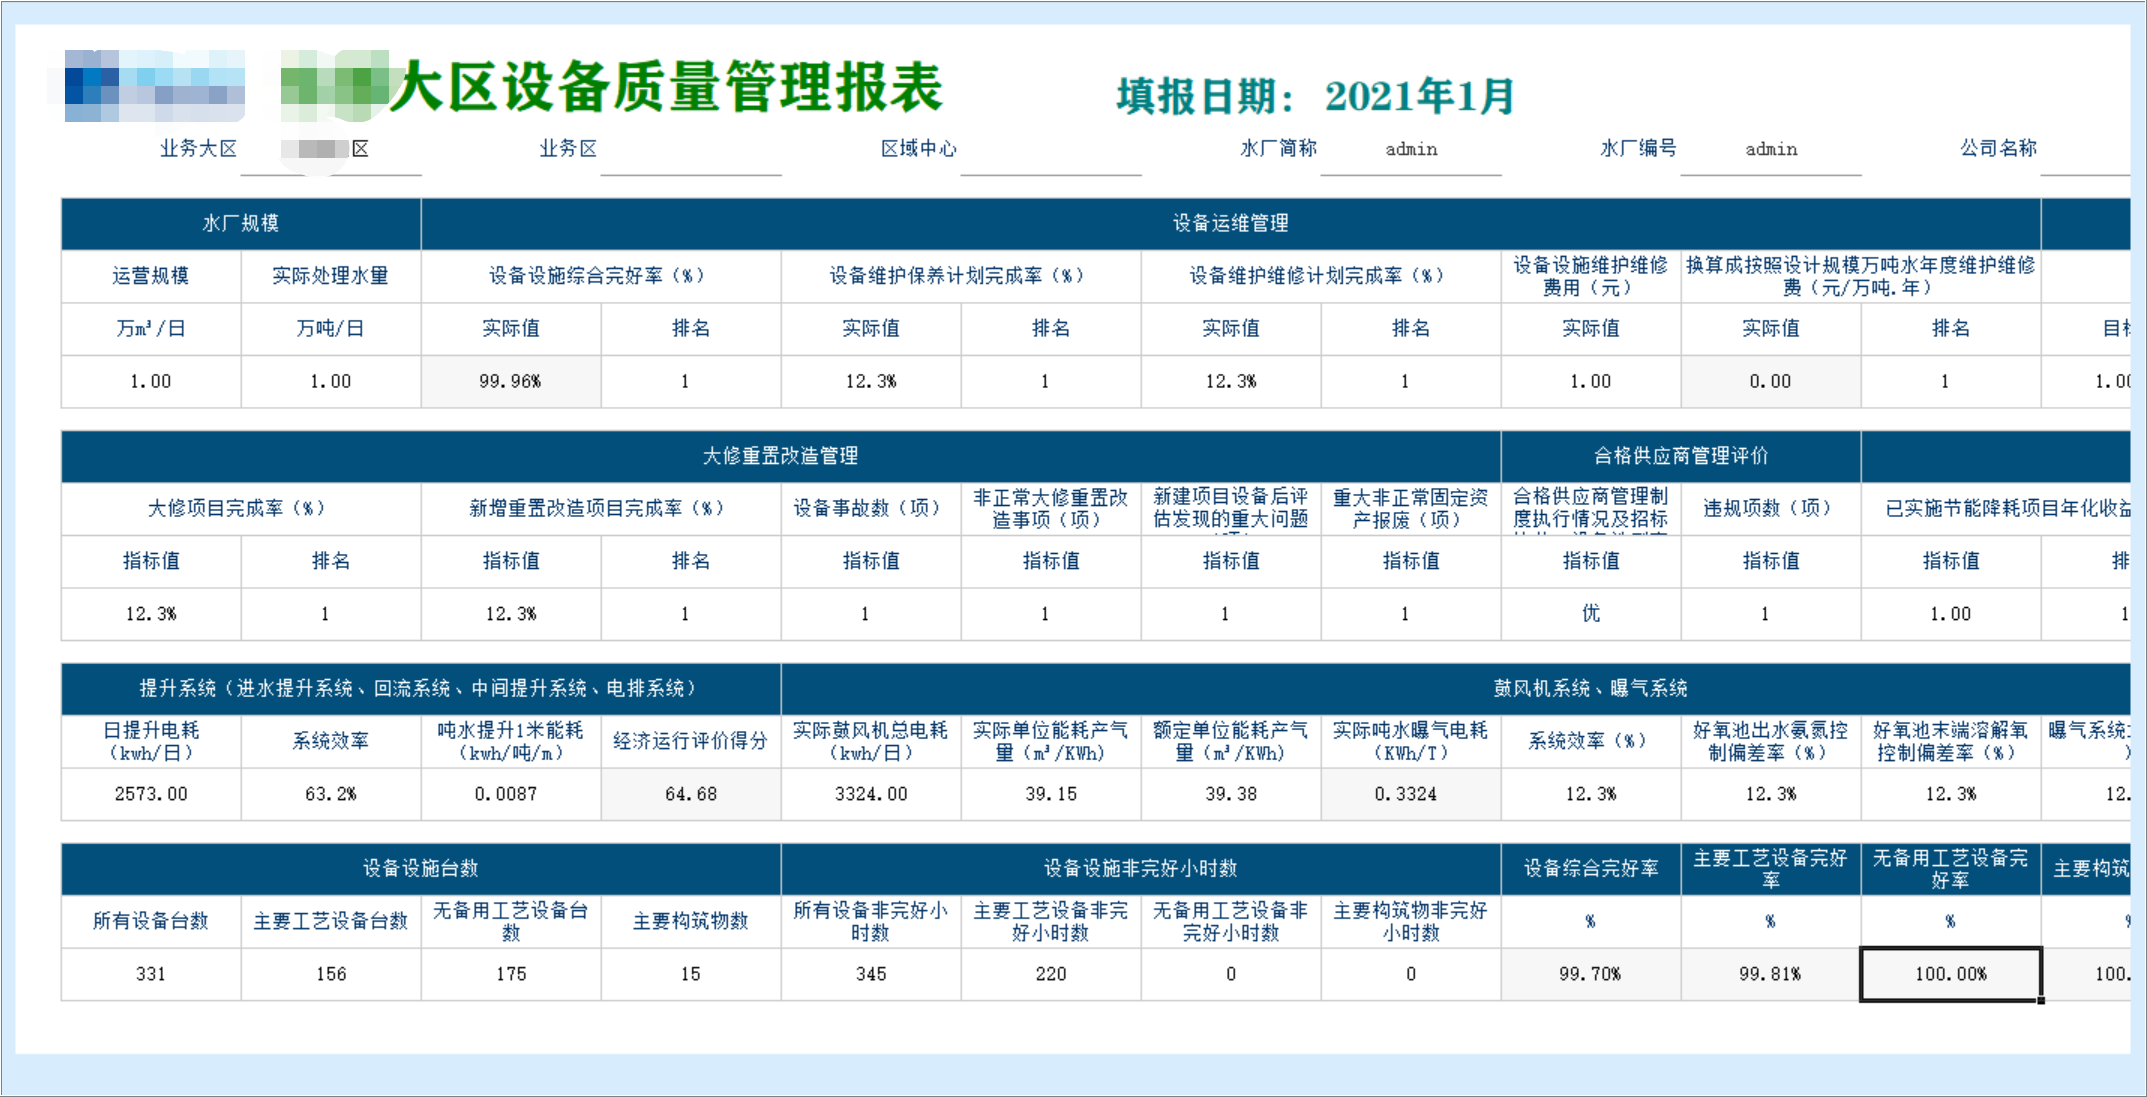
Task: Select the 万m³/日 unit cell
Action: pos(151,329)
